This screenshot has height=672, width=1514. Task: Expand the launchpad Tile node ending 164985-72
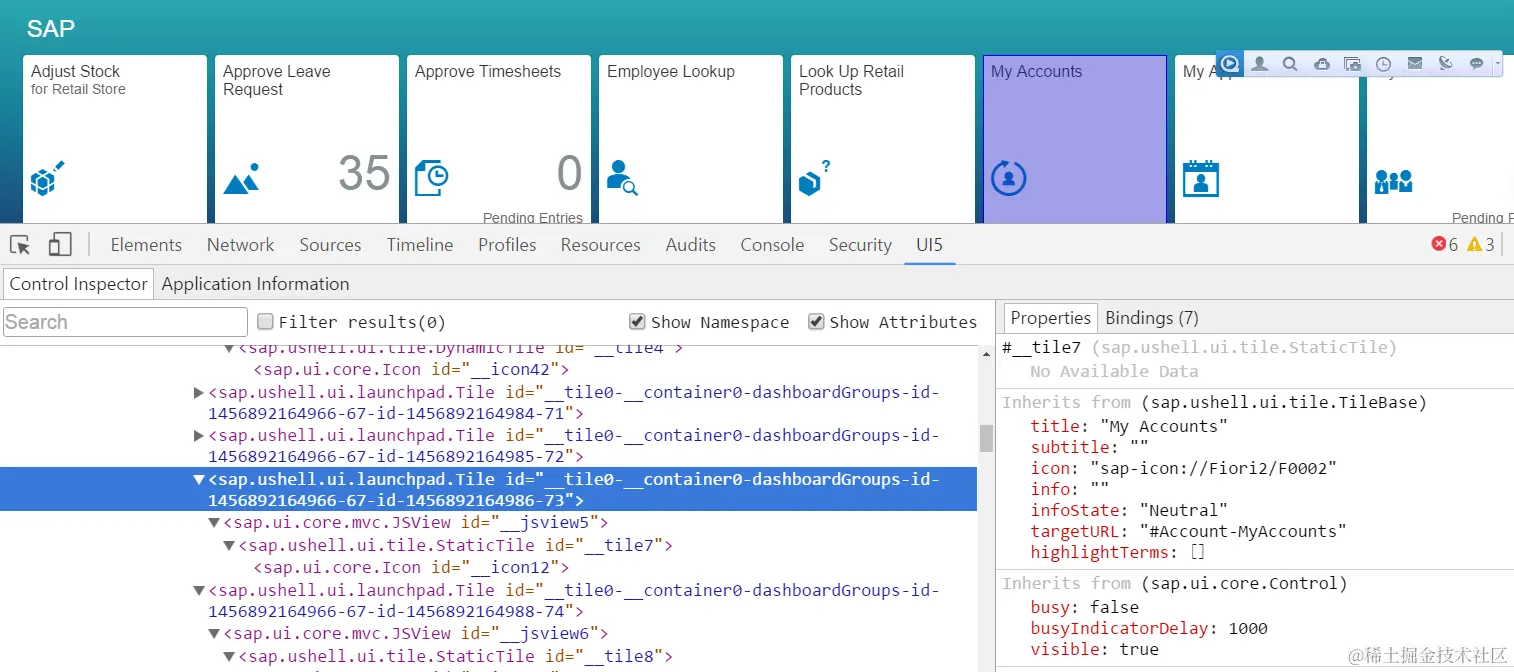tap(198, 435)
